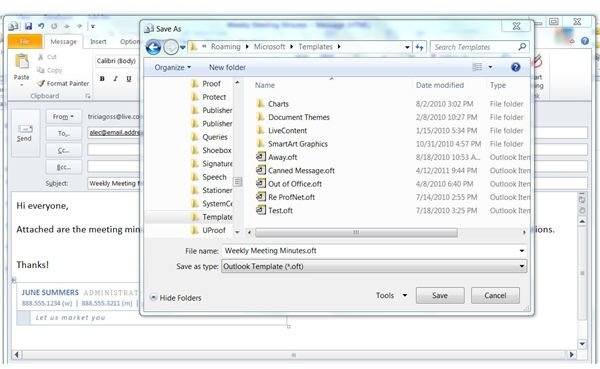Toggle Underline formatting in the ribbon
Viewport: 600px width, 369px height.
click(129, 78)
